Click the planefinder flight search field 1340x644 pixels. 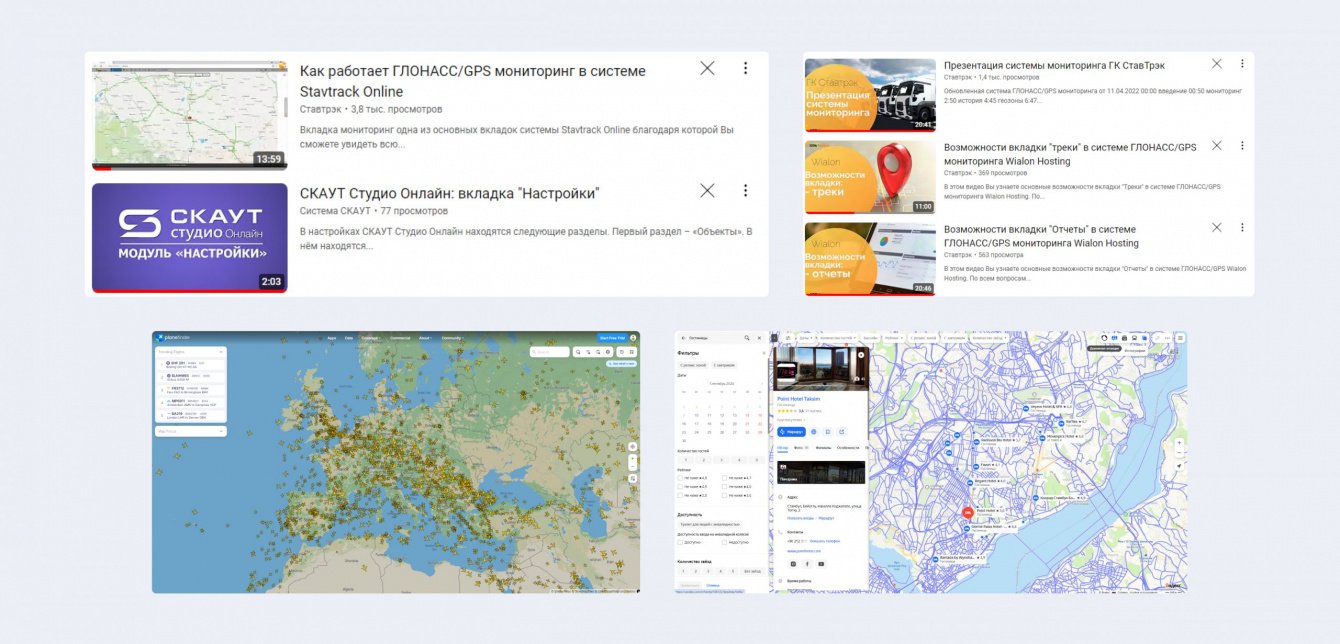[x=549, y=352]
